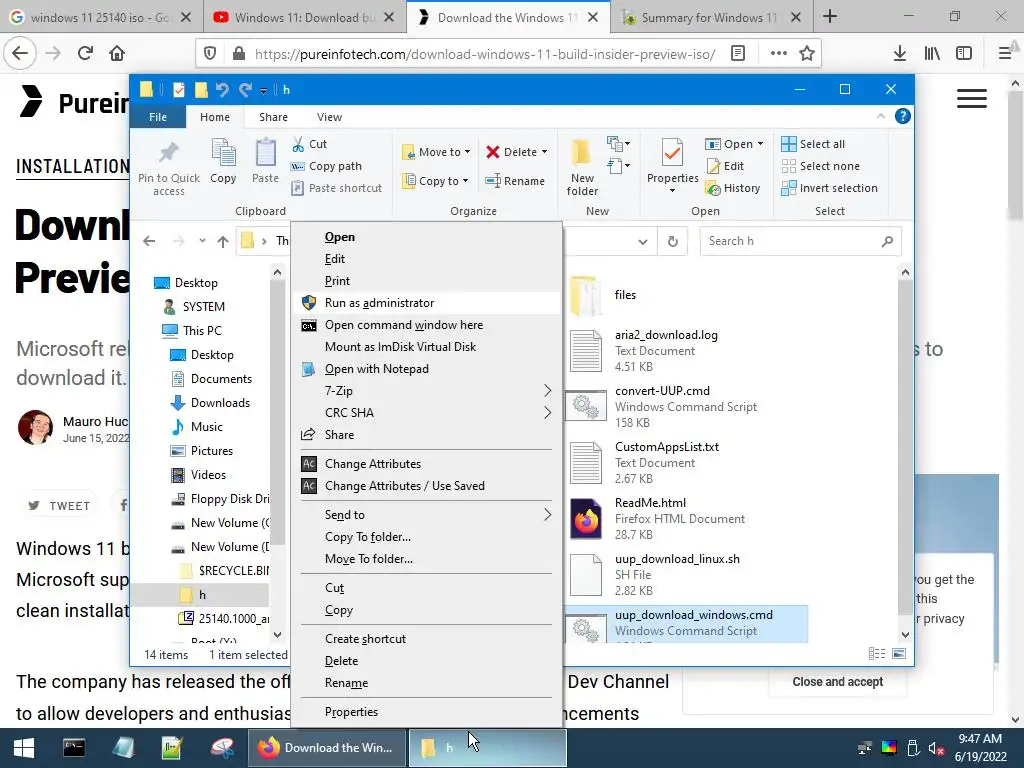Image resolution: width=1024 pixels, height=768 pixels.
Task: Click Run as administrator in context menu
Action: [427, 302]
